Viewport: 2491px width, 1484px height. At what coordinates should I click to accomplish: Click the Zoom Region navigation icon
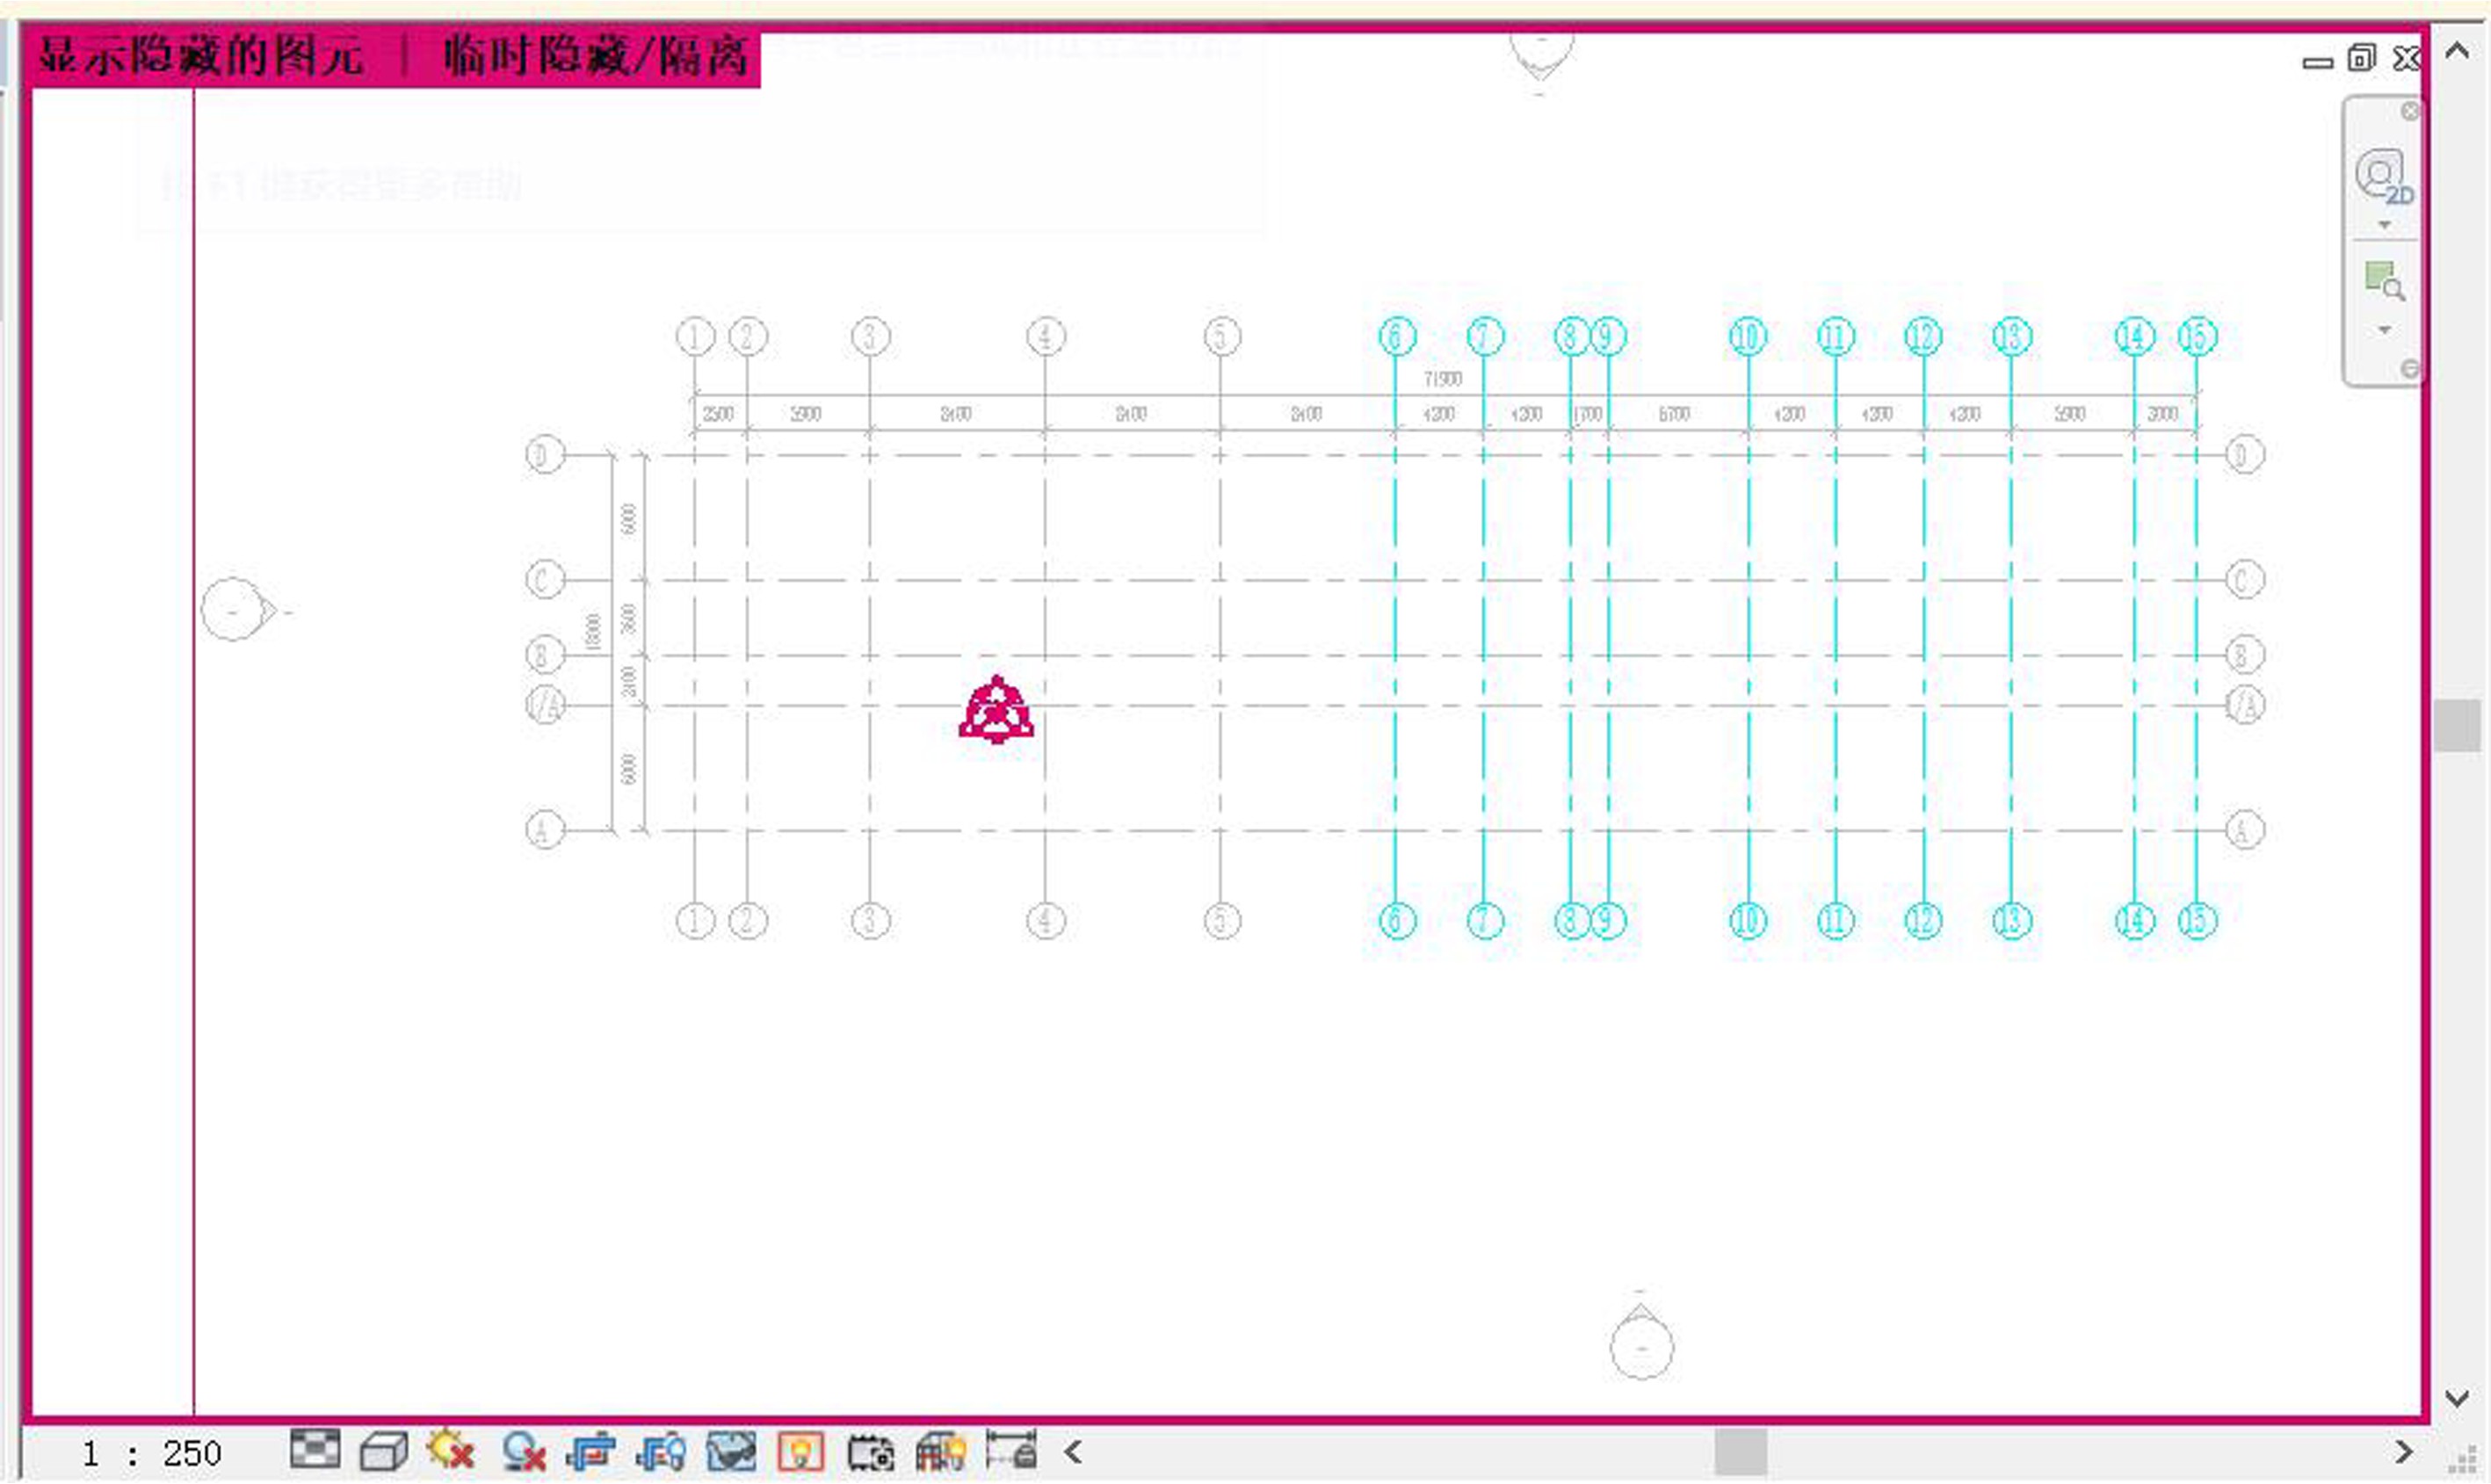(x=2384, y=280)
